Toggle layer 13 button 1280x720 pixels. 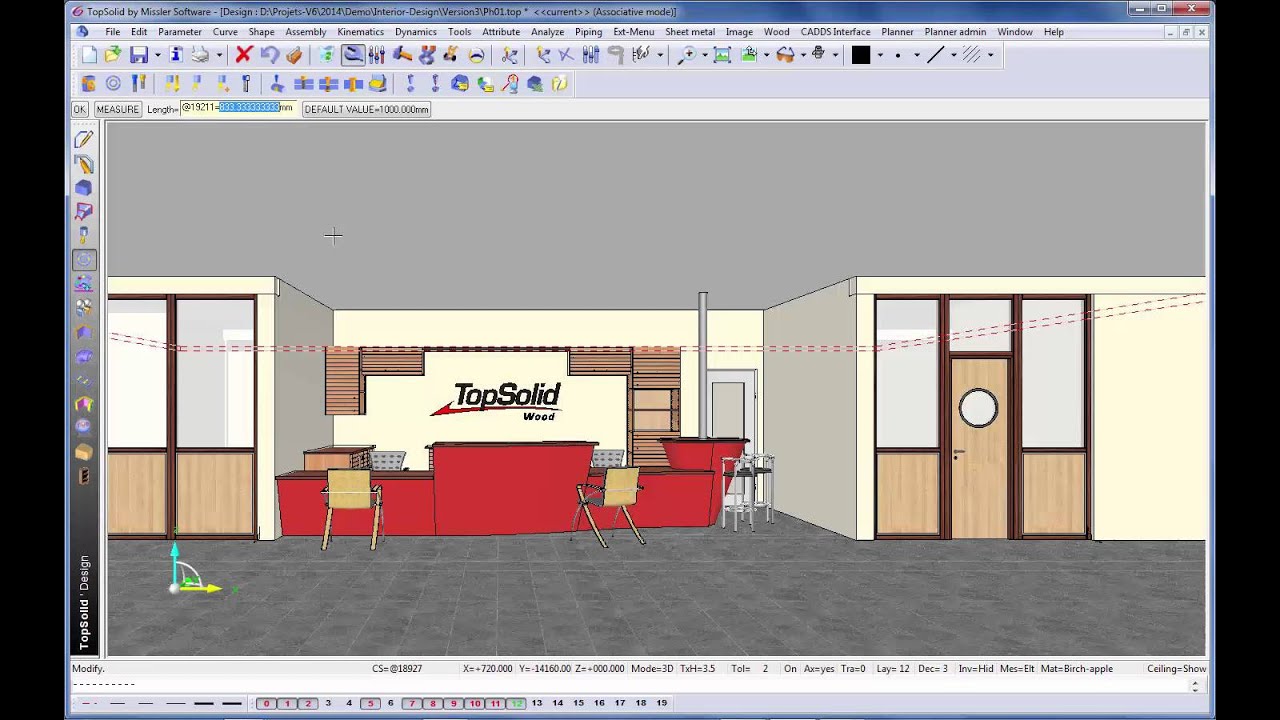point(537,704)
